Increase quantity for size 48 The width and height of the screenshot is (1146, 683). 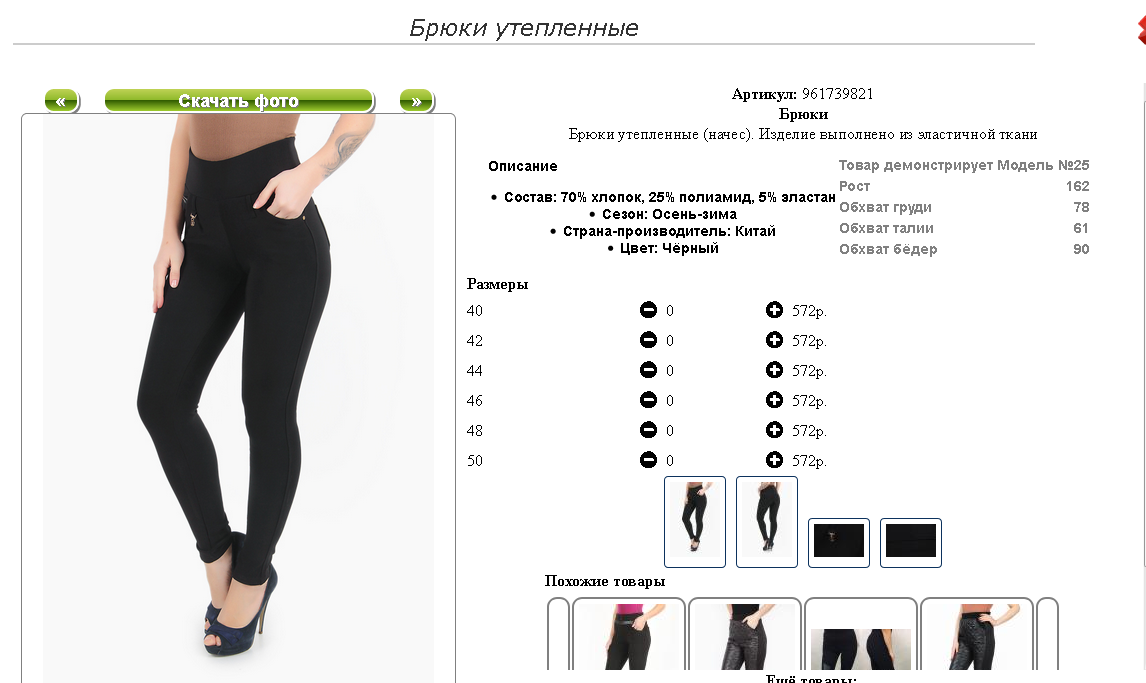coord(774,430)
